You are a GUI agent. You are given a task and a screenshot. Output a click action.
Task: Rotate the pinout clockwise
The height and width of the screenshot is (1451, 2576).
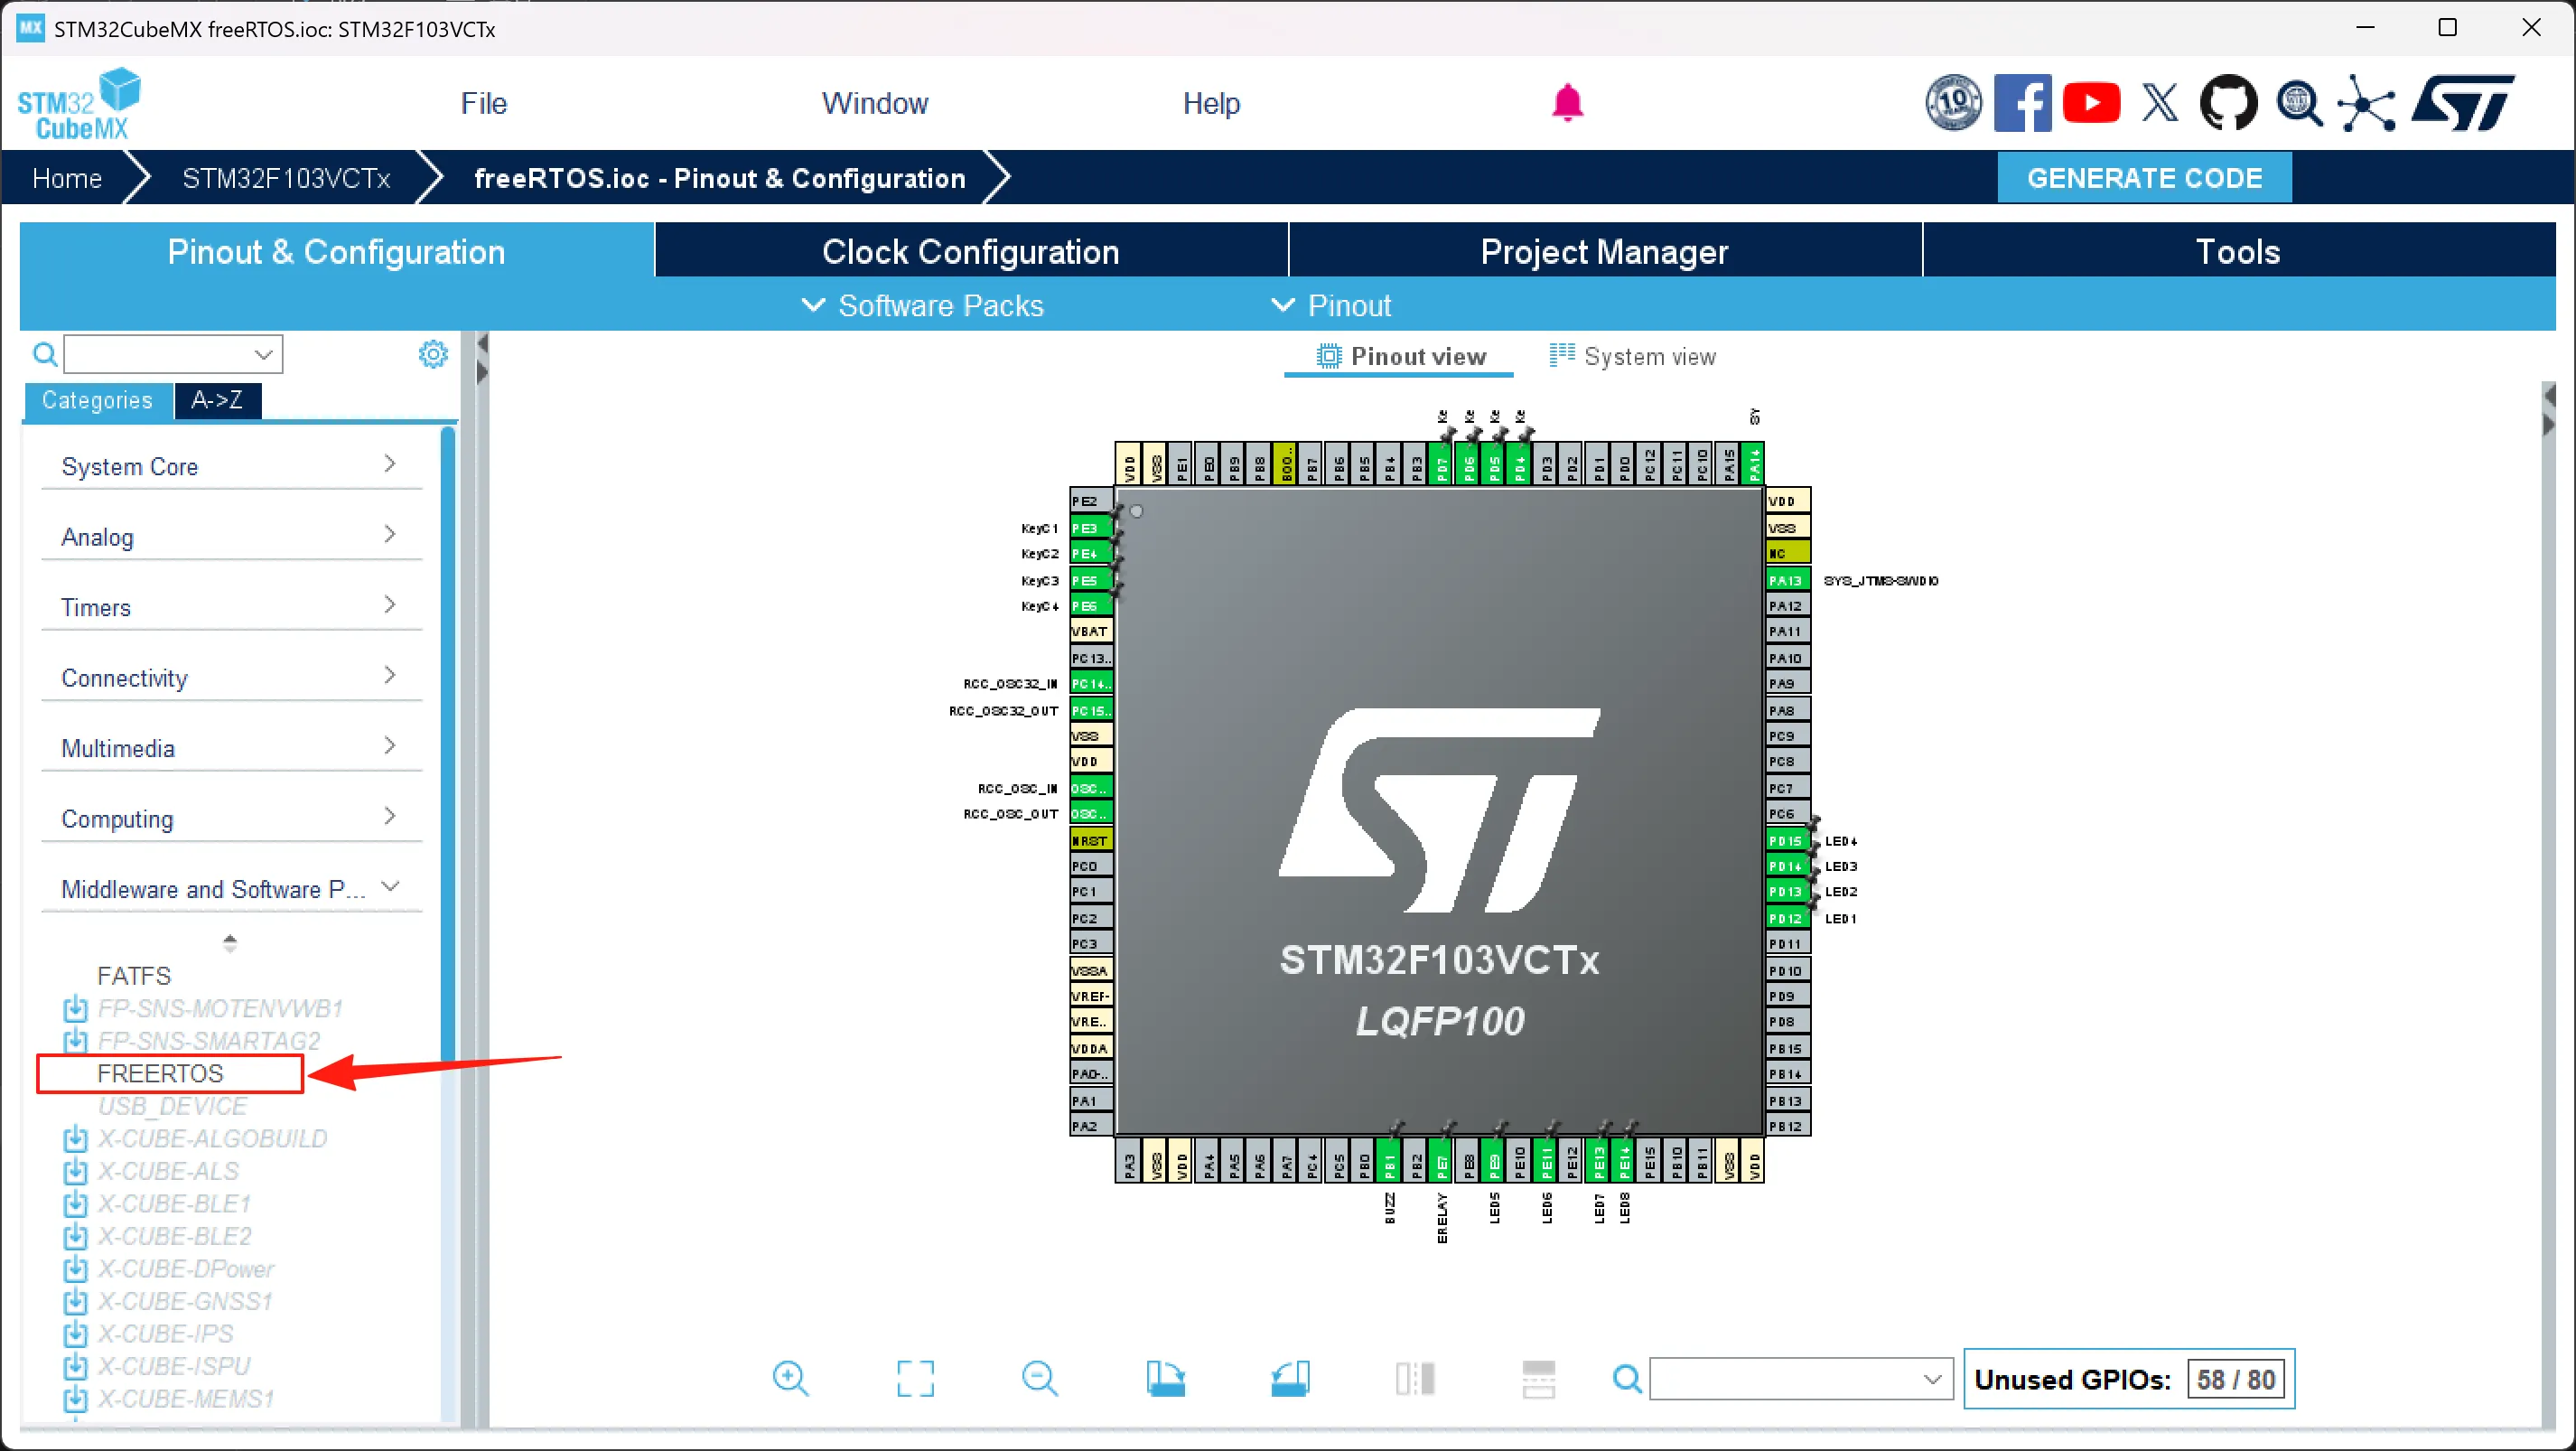[1165, 1378]
